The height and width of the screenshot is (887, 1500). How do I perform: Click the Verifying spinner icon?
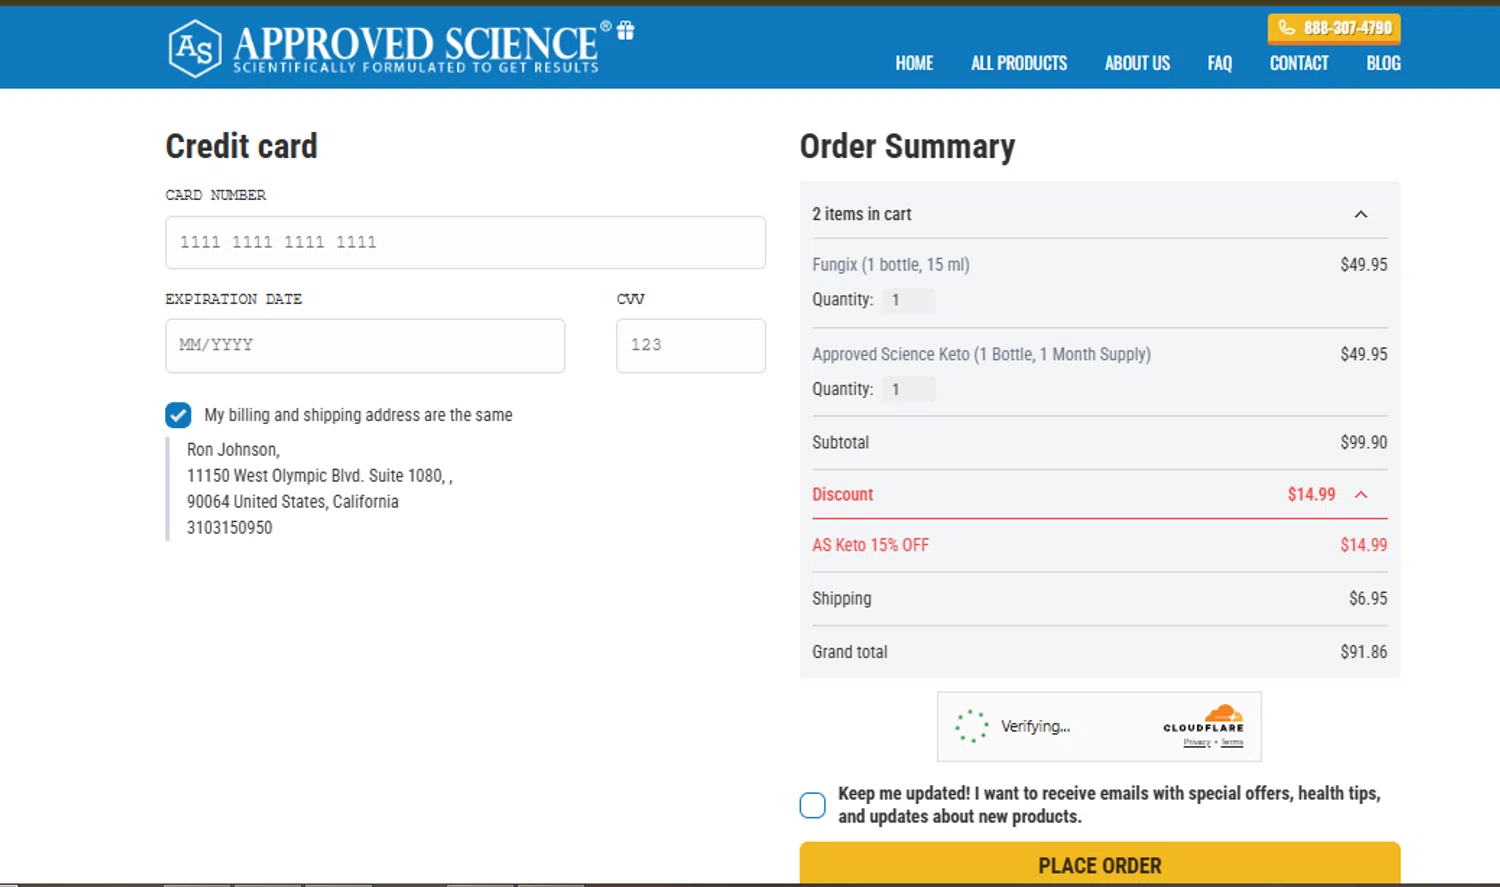971,726
